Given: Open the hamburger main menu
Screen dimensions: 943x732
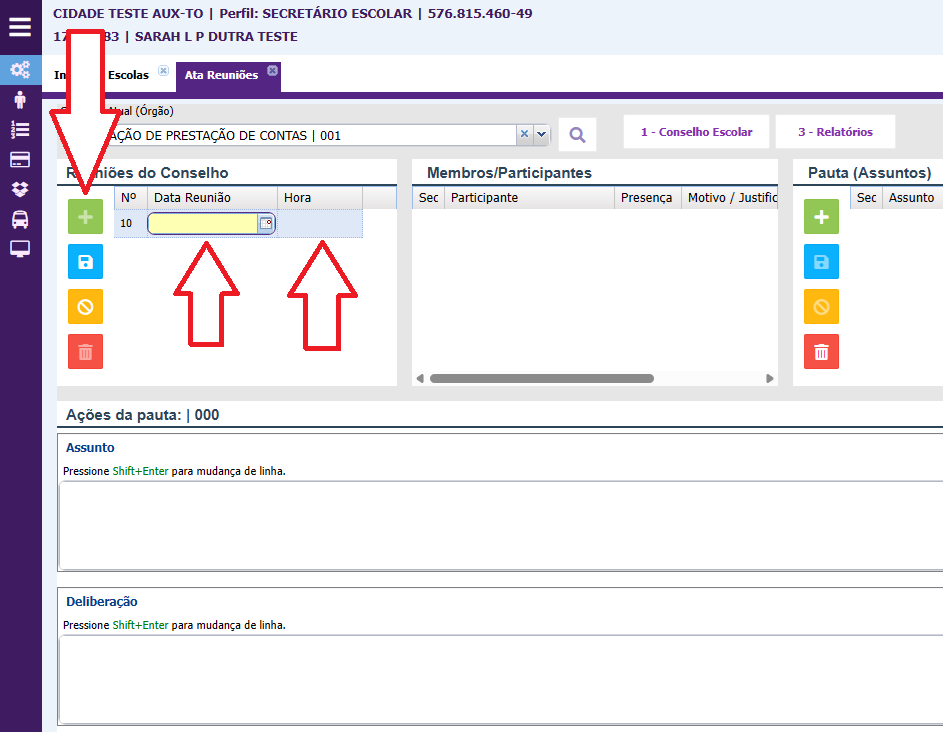Looking at the screenshot, I should 20,27.
